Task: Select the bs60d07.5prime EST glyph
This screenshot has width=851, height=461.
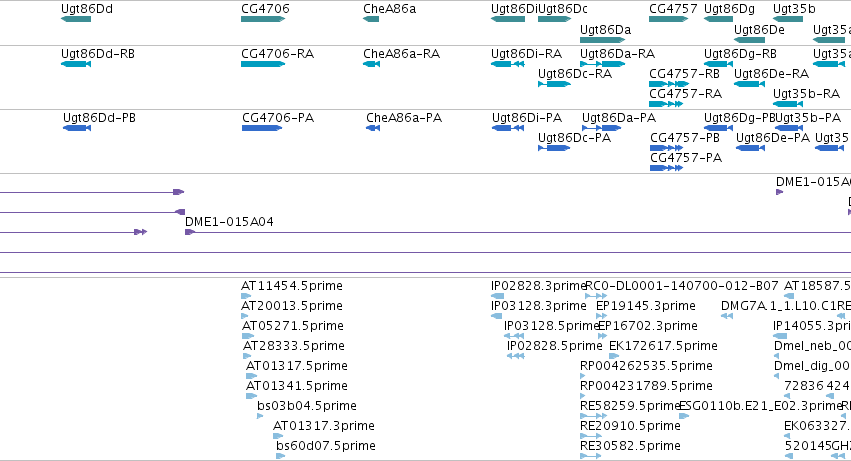Action: 280,456
